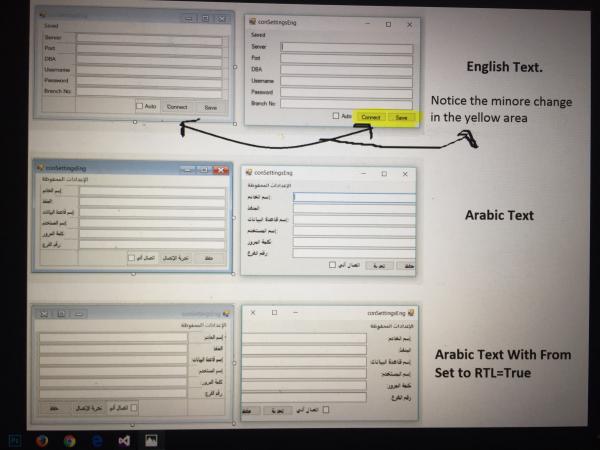Focus المنفذ port field in RTL designer form
Screen dimensions: 600x450
coord(114,349)
